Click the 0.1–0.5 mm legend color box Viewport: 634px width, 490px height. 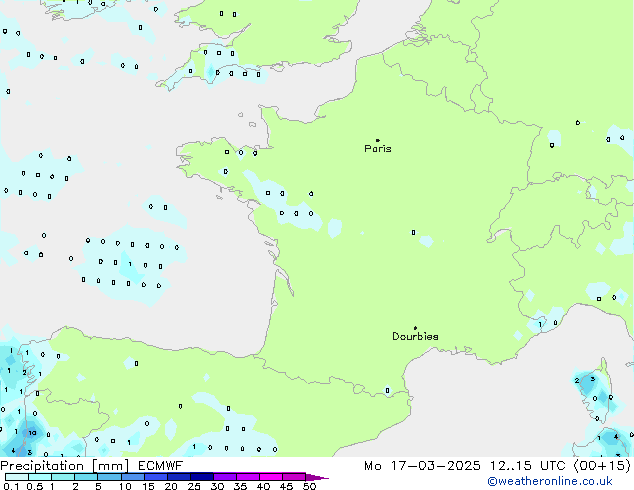[x=17, y=477]
